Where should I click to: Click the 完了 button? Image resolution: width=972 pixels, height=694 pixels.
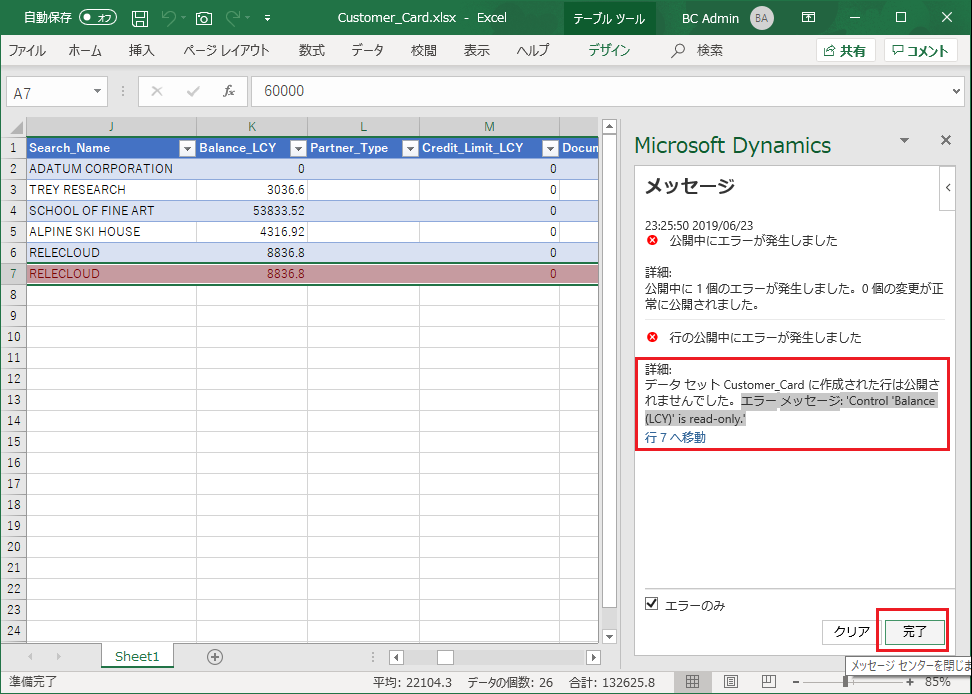[x=914, y=632]
